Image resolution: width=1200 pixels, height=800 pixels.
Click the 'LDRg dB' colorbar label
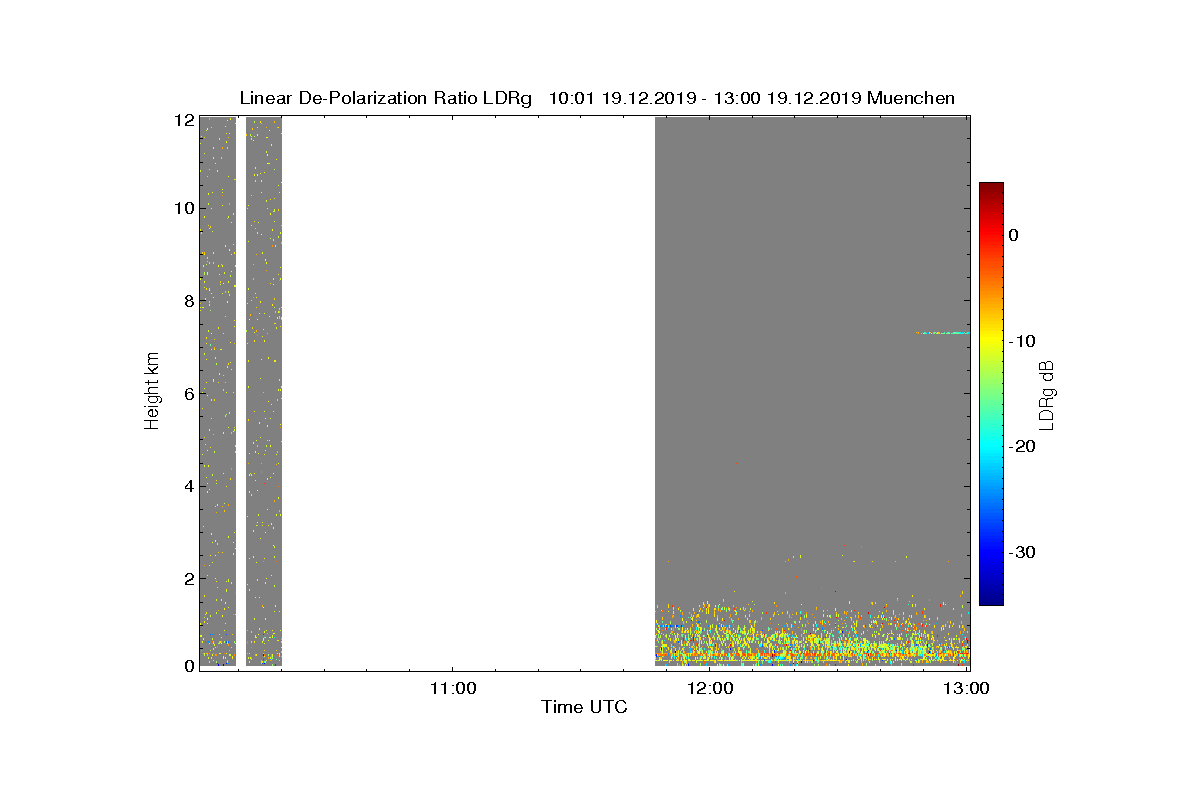(1046, 394)
